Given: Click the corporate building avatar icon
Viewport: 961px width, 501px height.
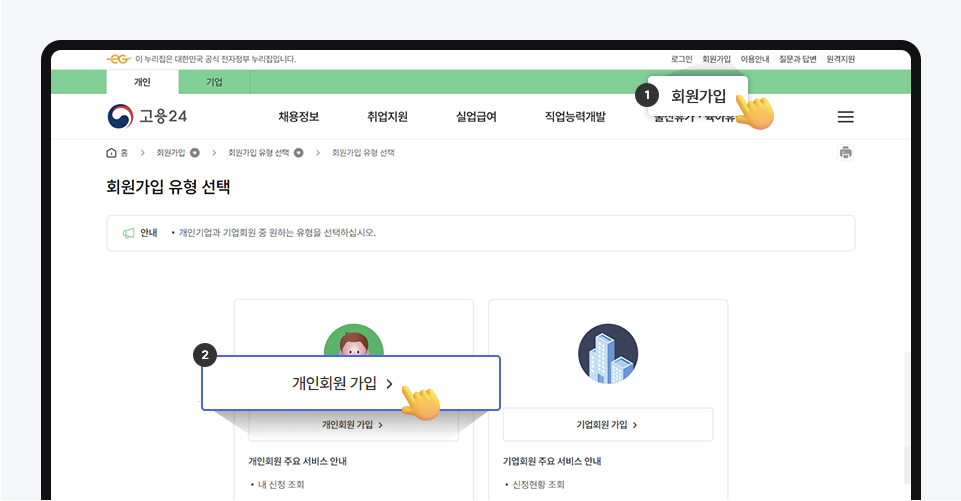Looking at the screenshot, I should pos(608,354).
